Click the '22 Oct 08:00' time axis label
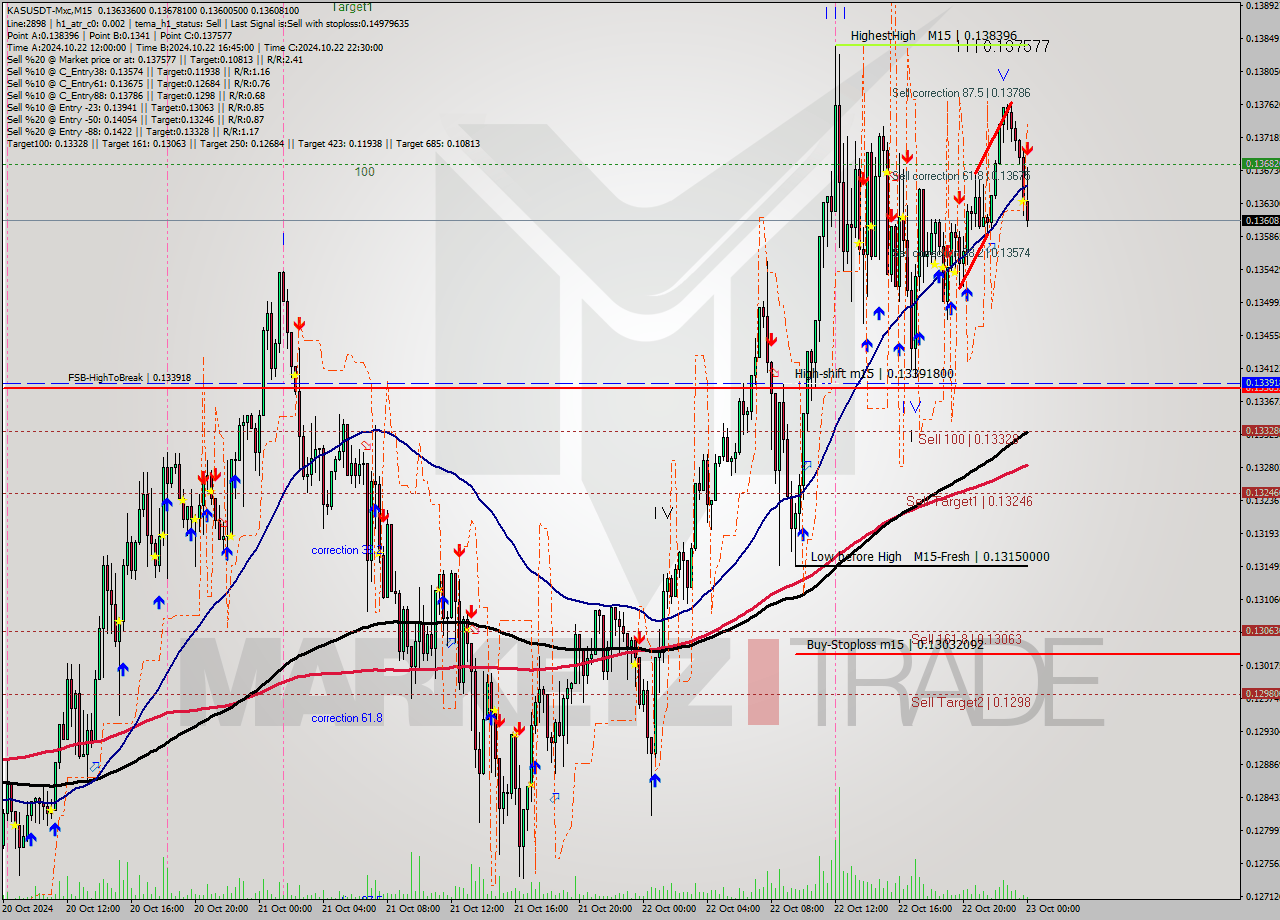The image size is (1280, 920). pyautogui.click(x=796, y=909)
